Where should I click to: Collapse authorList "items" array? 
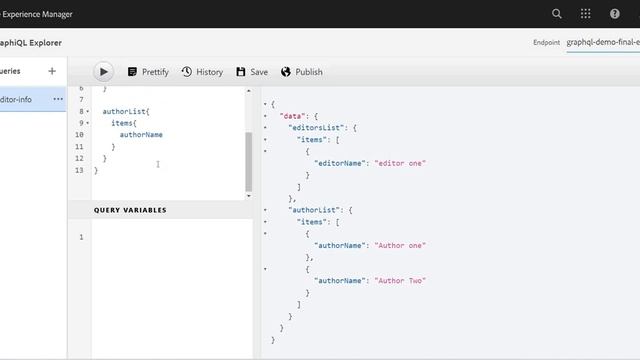coord(265,222)
